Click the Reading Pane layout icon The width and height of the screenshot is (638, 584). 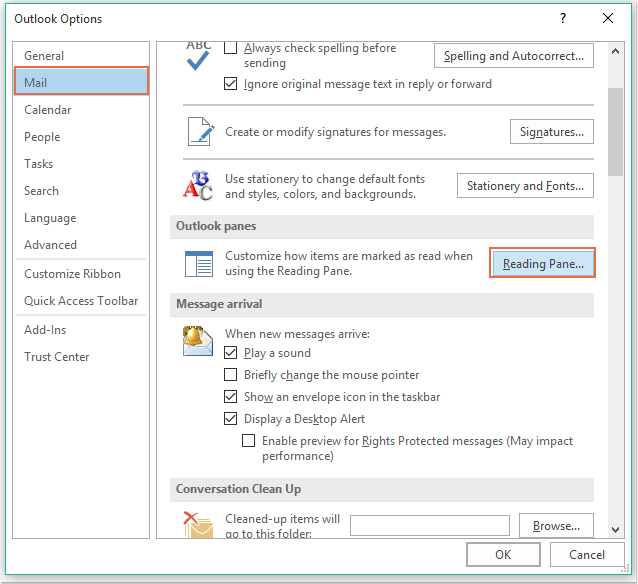click(198, 264)
